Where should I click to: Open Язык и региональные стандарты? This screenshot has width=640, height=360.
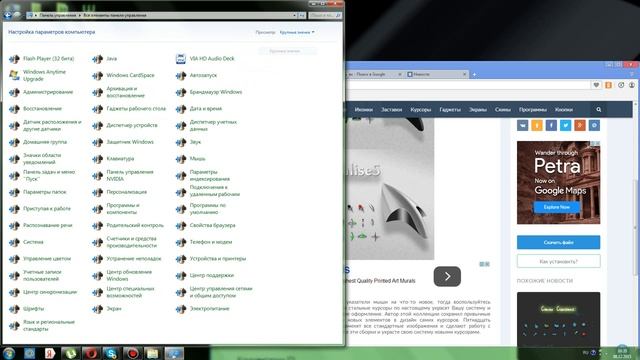tap(42, 326)
